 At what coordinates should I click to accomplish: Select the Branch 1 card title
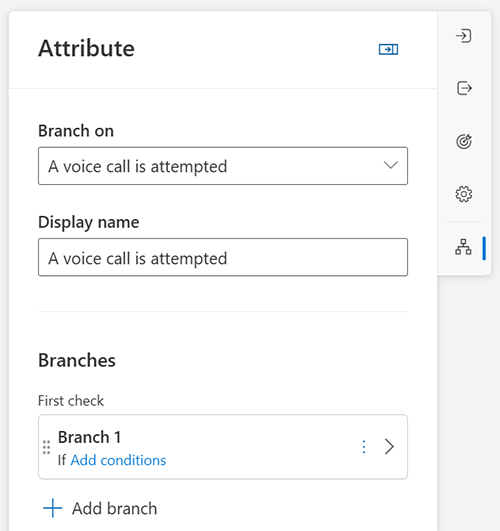pyautogui.click(x=89, y=437)
